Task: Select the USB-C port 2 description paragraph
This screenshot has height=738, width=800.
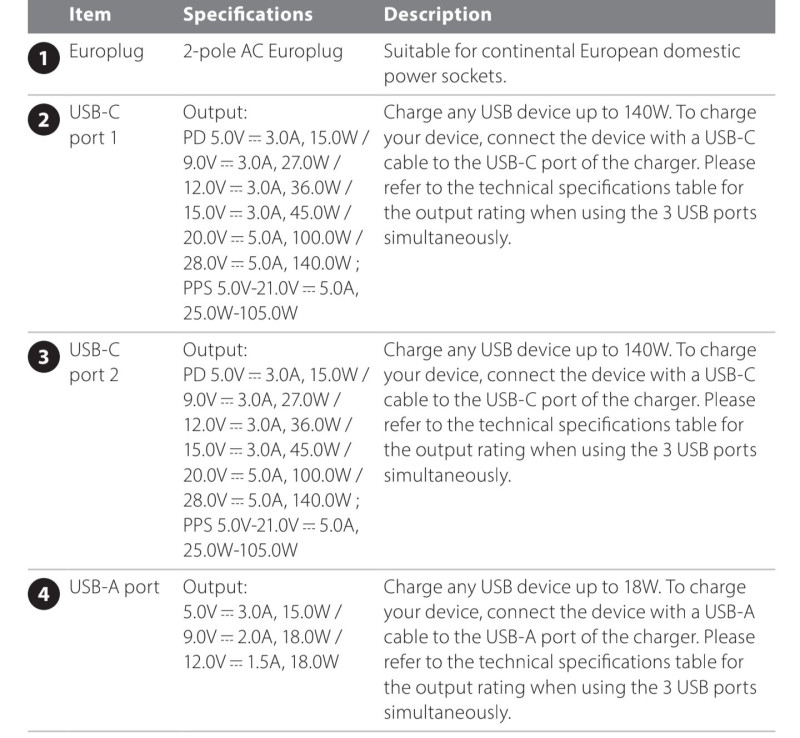Action: pos(569,412)
